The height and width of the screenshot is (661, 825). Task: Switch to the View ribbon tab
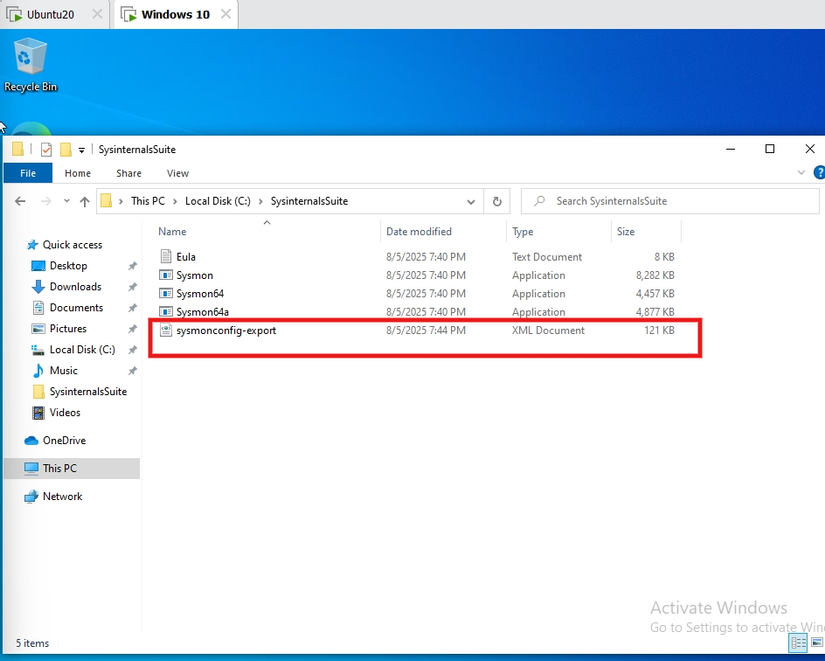(x=177, y=173)
